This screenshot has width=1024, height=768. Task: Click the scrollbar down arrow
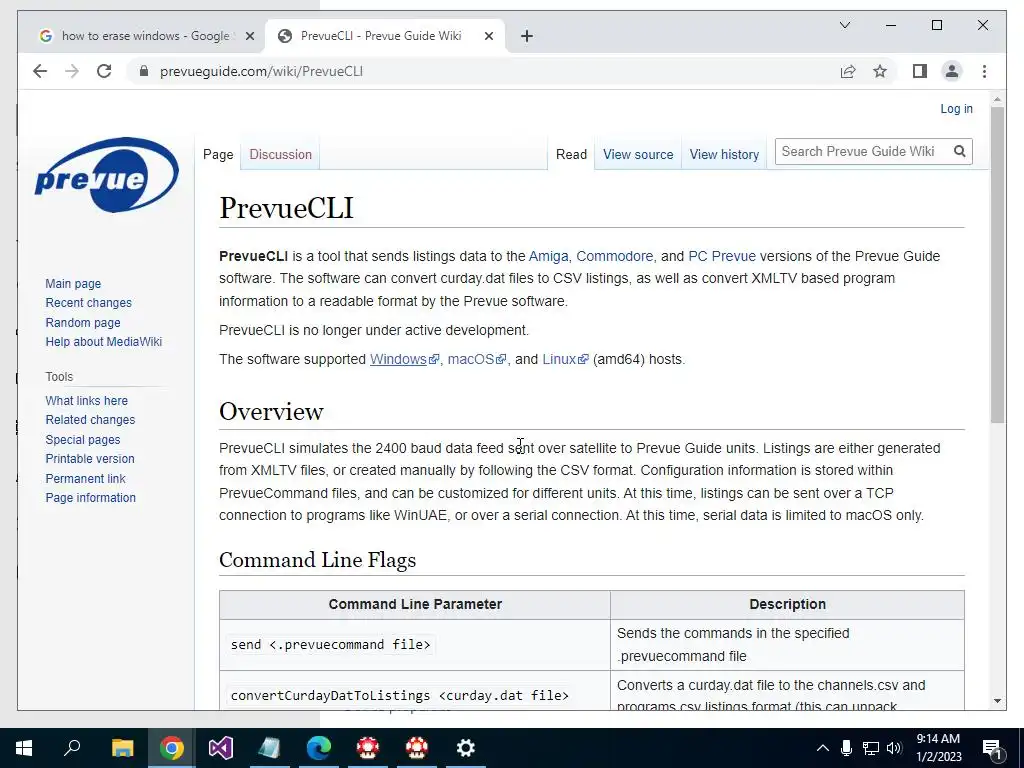tap(997, 701)
